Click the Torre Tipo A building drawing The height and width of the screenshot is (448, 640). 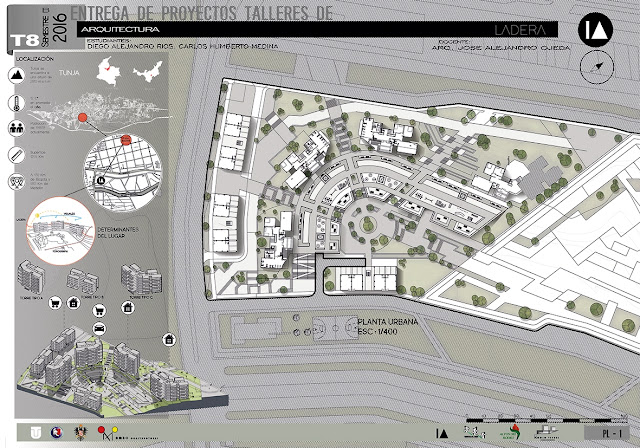[x=31, y=277]
